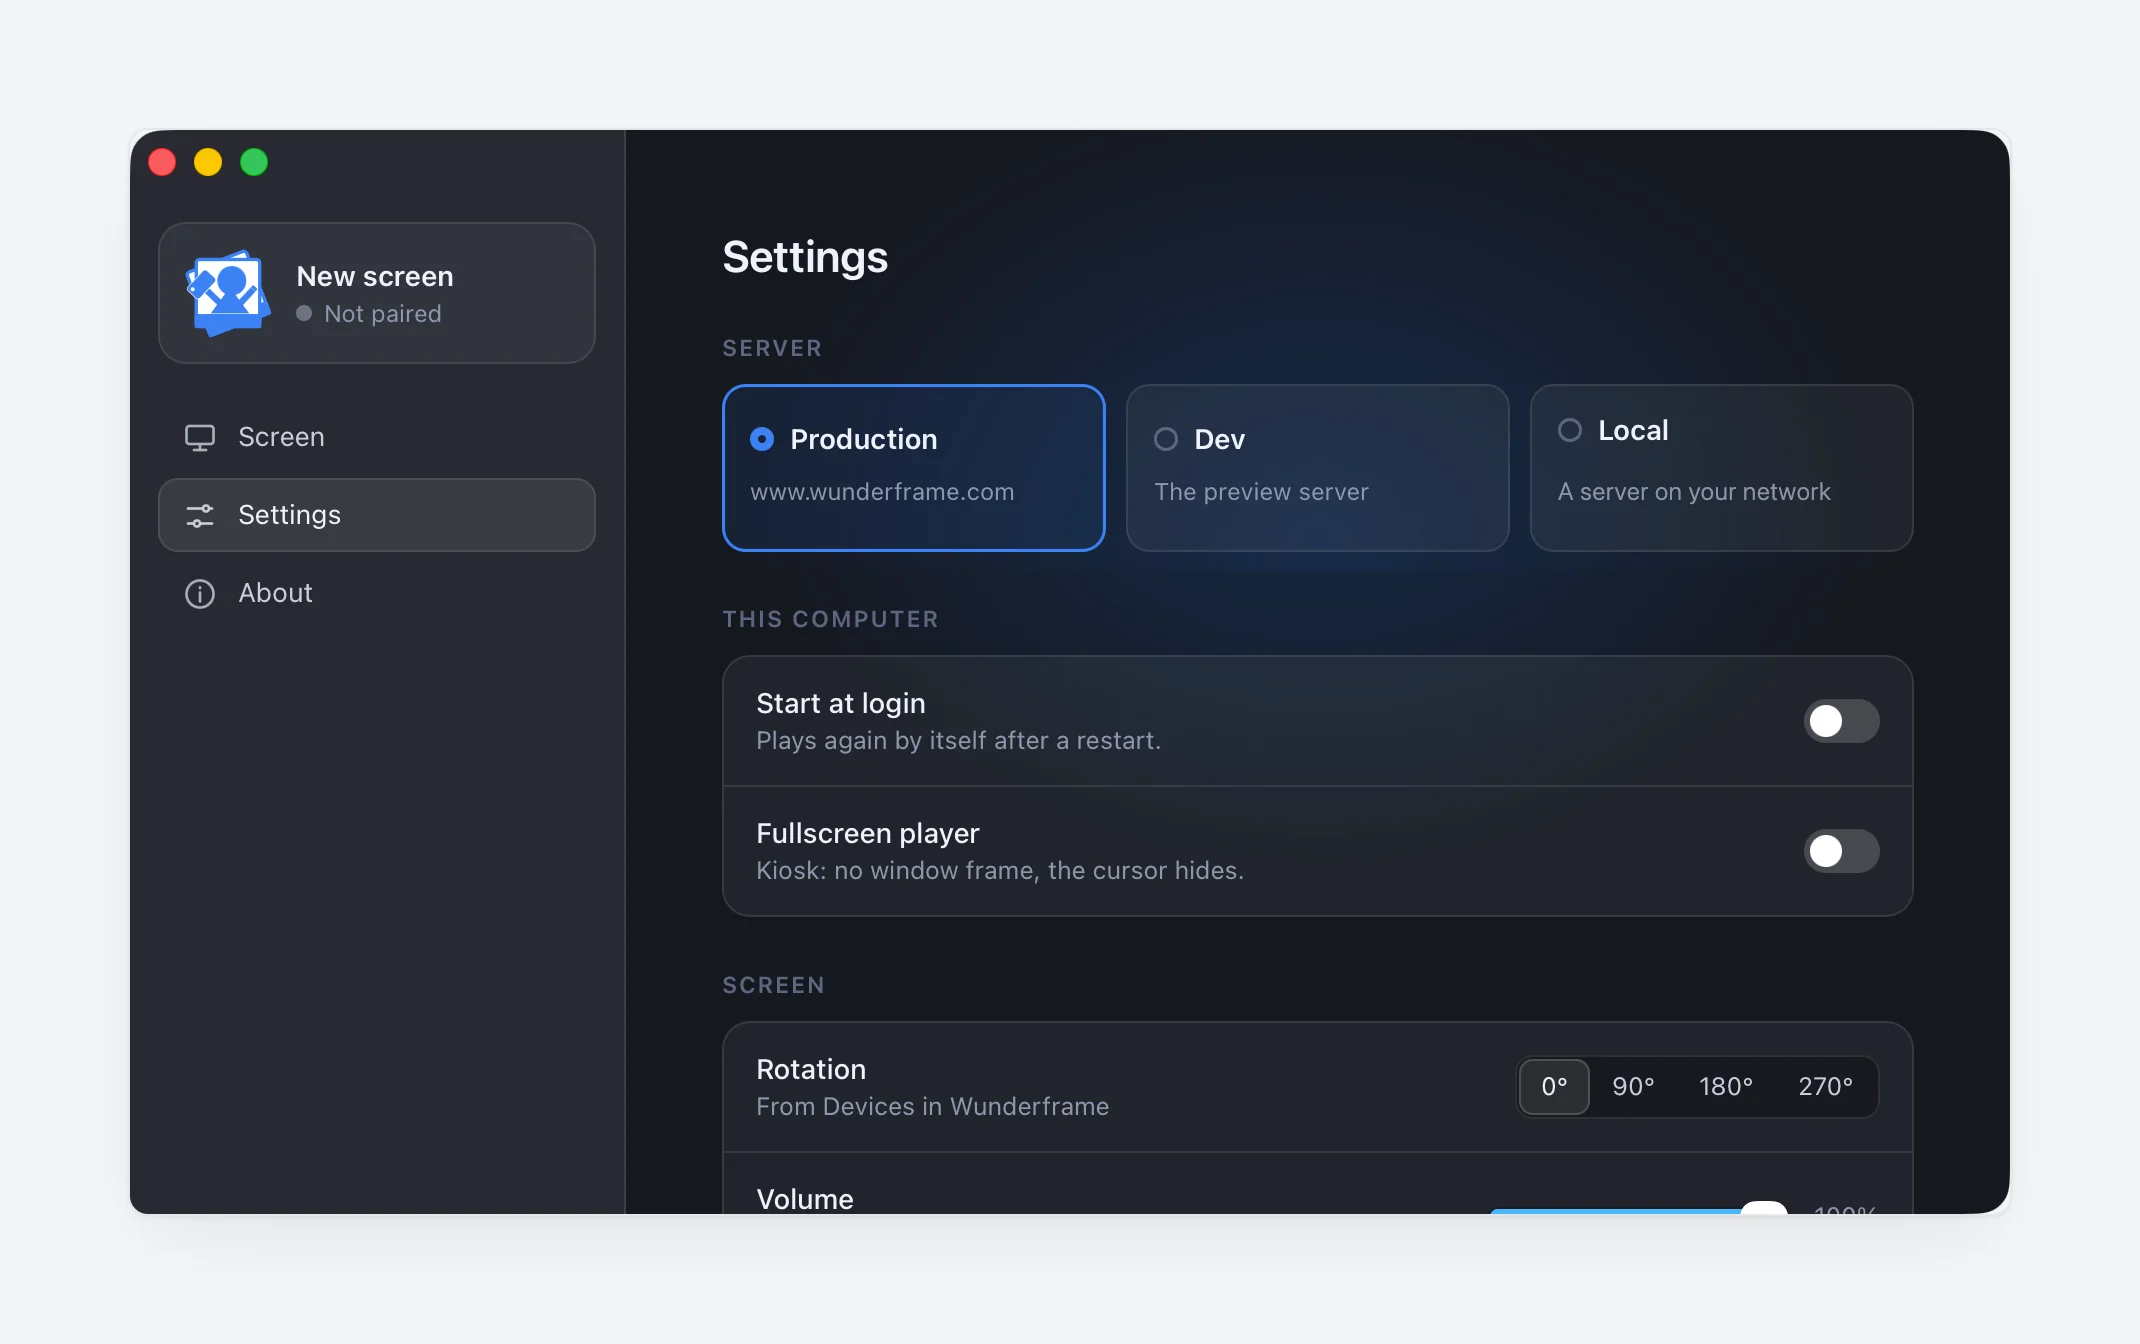
Task: Click the New screen pairing card
Action: [x=377, y=293]
